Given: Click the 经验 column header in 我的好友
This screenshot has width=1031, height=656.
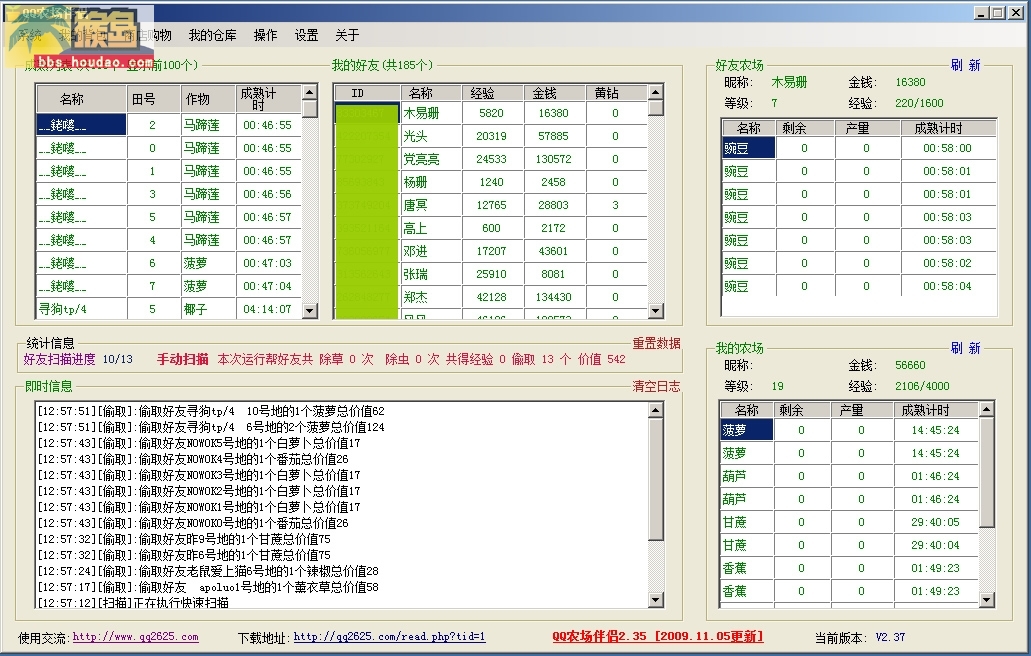Looking at the screenshot, I should (493, 93).
